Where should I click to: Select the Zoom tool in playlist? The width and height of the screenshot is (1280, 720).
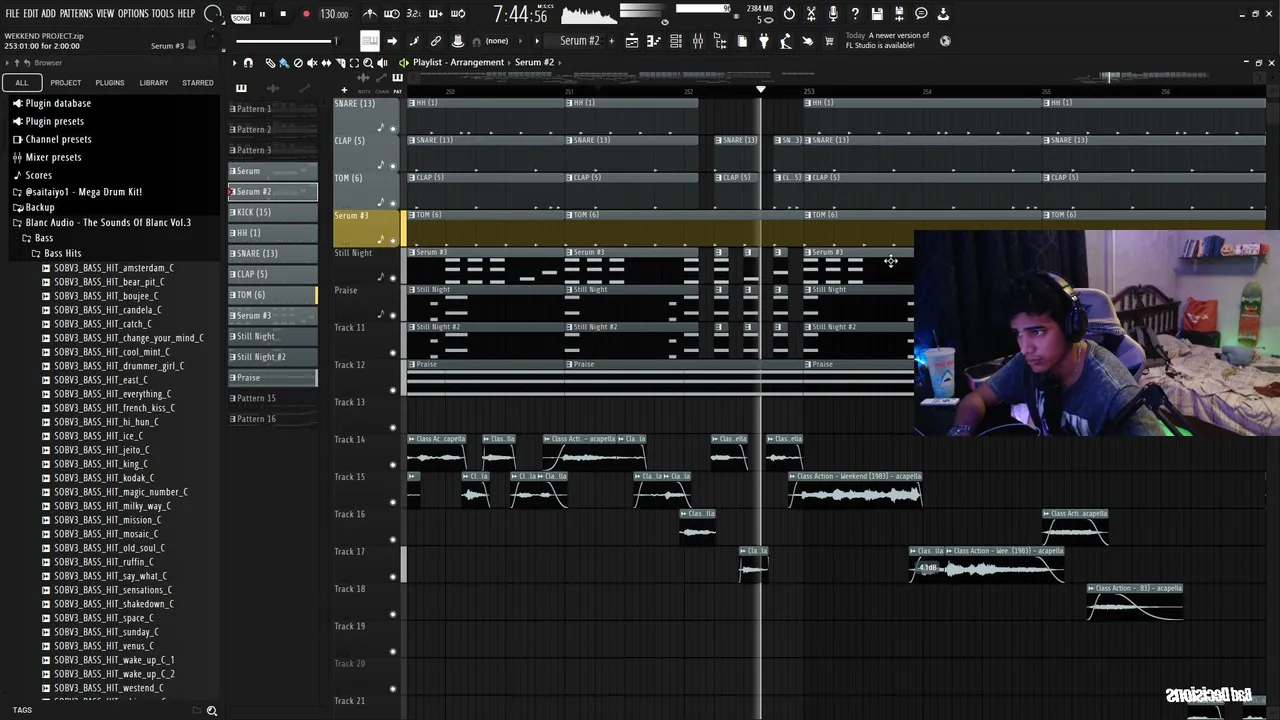coord(368,62)
